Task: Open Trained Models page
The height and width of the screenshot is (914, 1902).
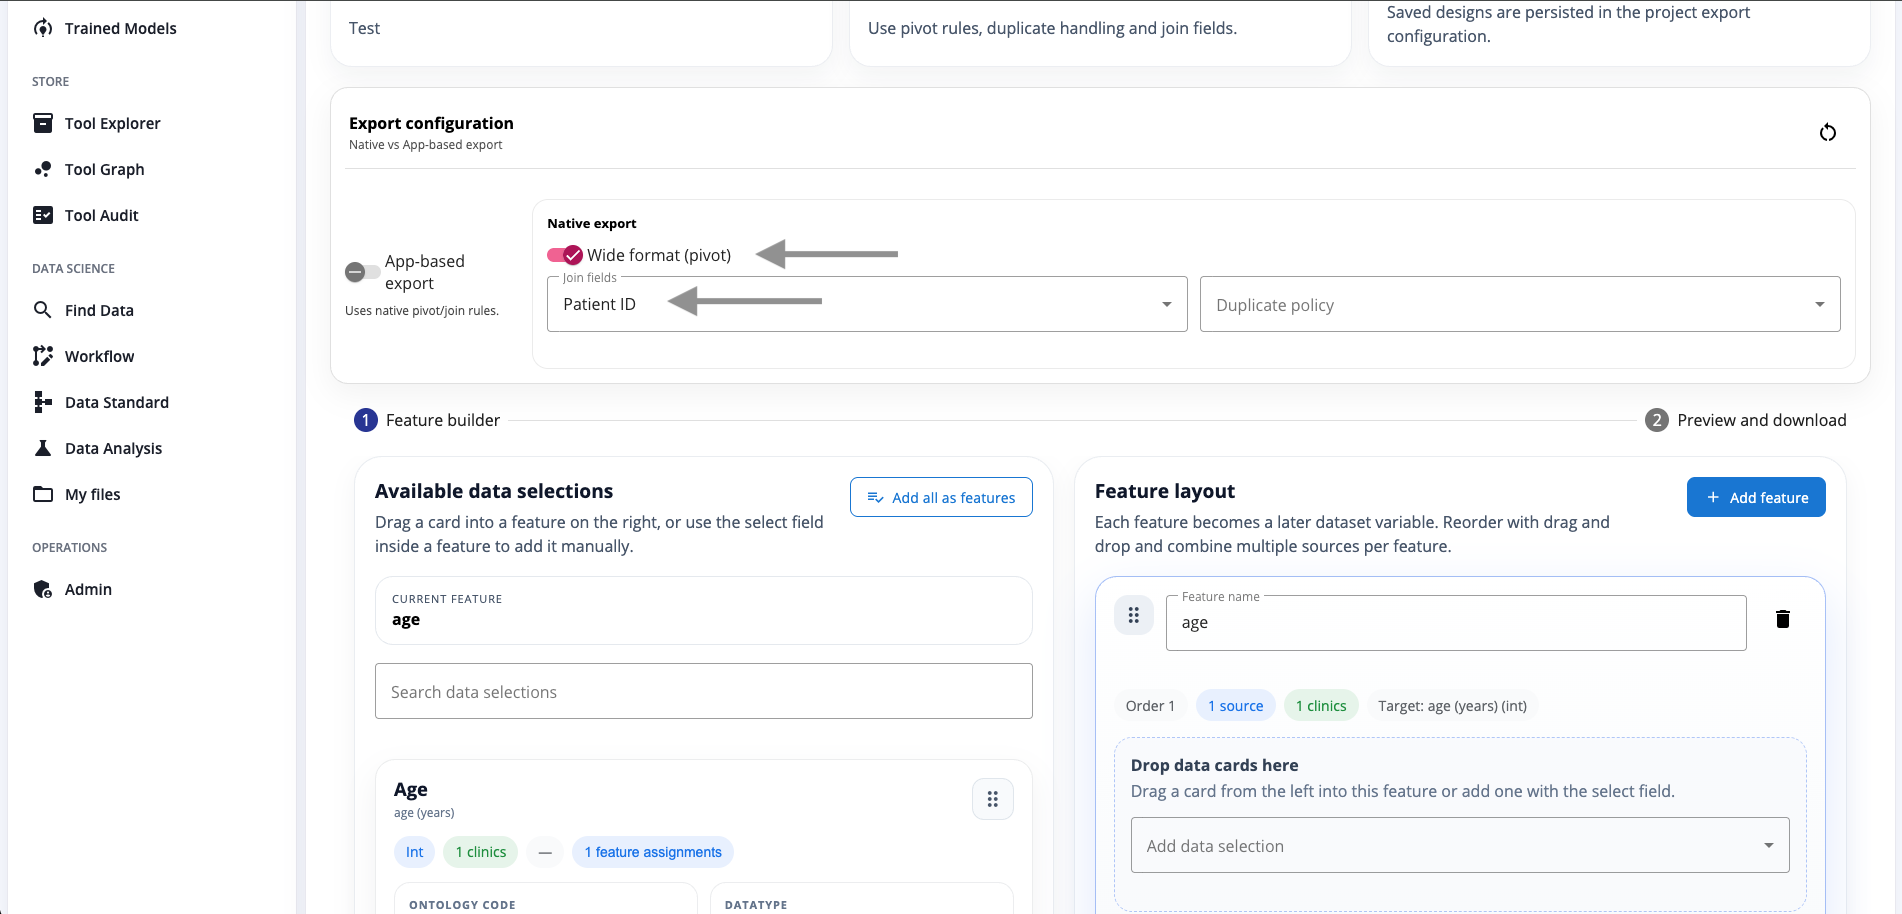Action: pyautogui.click(x=121, y=28)
